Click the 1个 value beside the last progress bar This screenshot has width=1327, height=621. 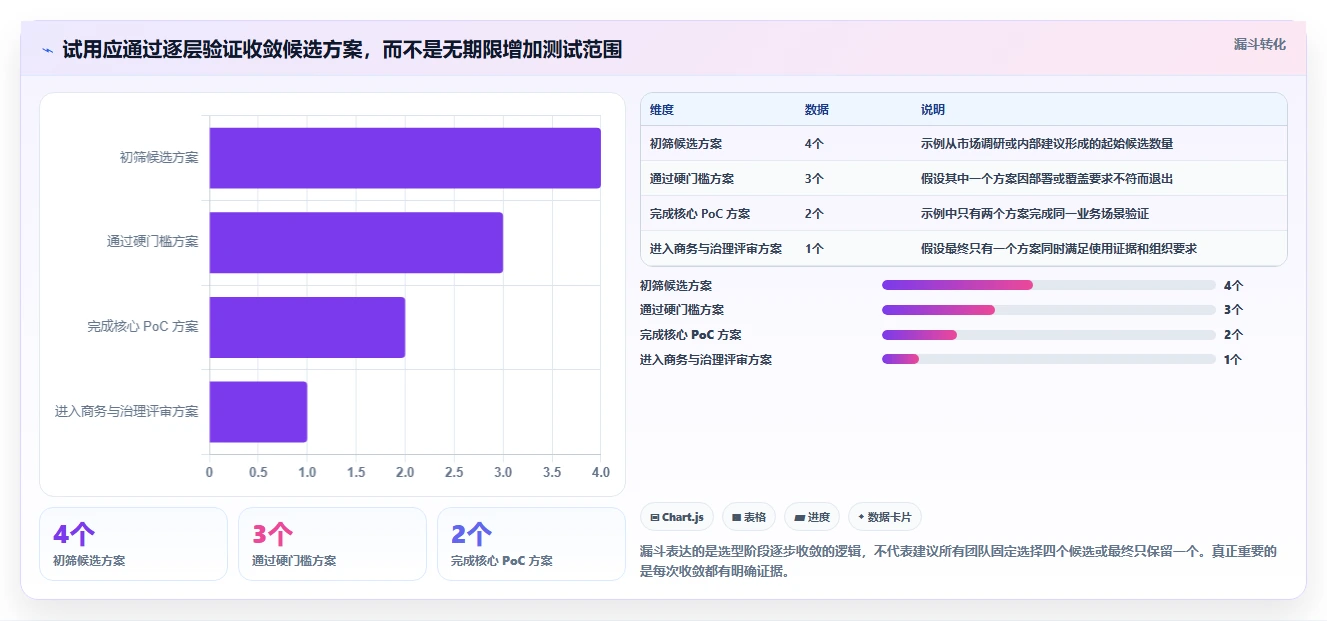pos(1232,360)
